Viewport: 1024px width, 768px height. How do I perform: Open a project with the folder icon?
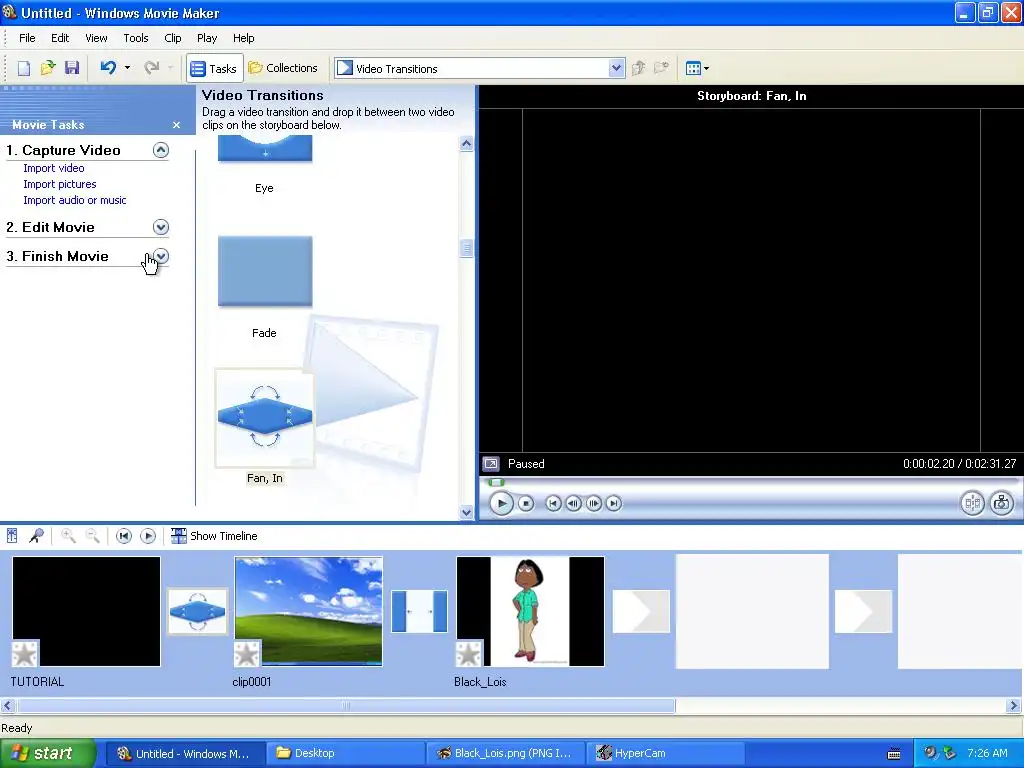click(48, 68)
